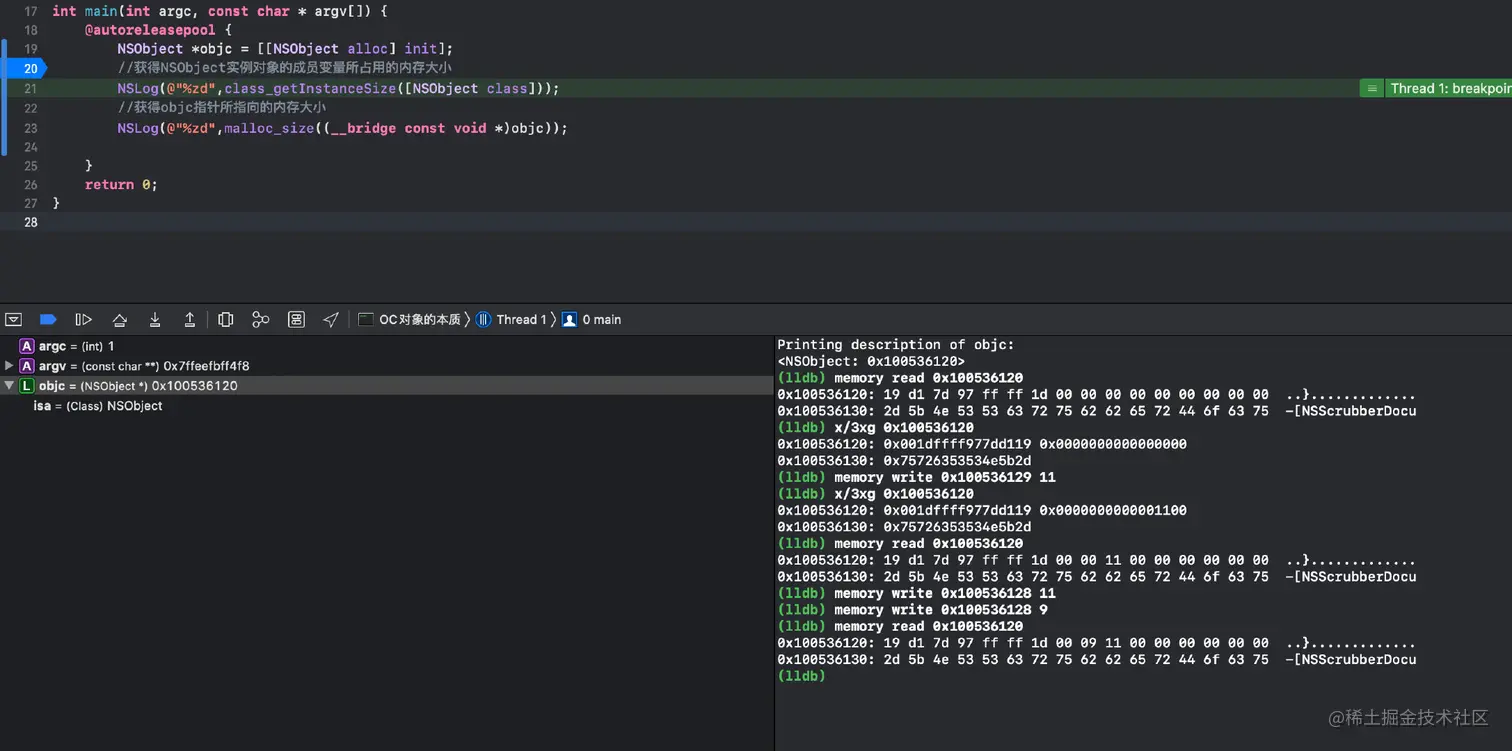Viewport: 1512px width, 751px height.
Task: Click the 'NSObject *objc' declaration line
Action: coord(285,49)
